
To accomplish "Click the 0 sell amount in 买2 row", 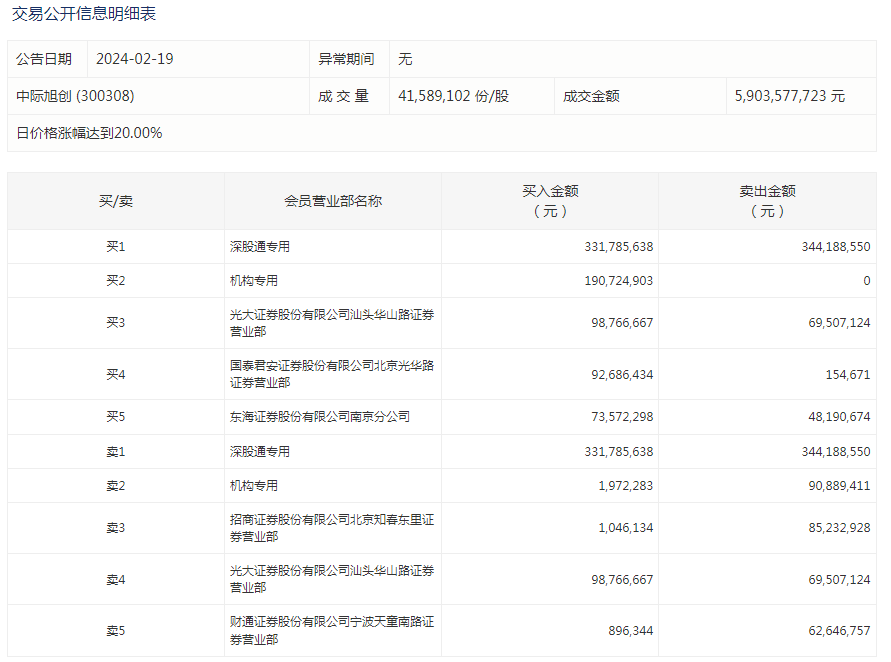I will tap(867, 281).
